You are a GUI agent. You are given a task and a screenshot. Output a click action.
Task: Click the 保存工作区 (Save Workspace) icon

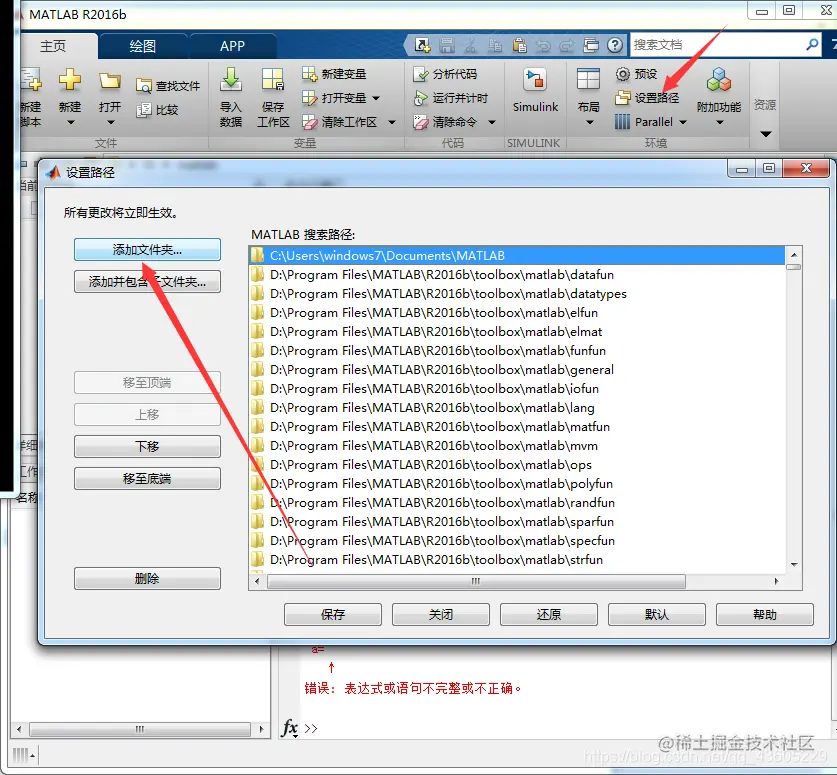273,80
